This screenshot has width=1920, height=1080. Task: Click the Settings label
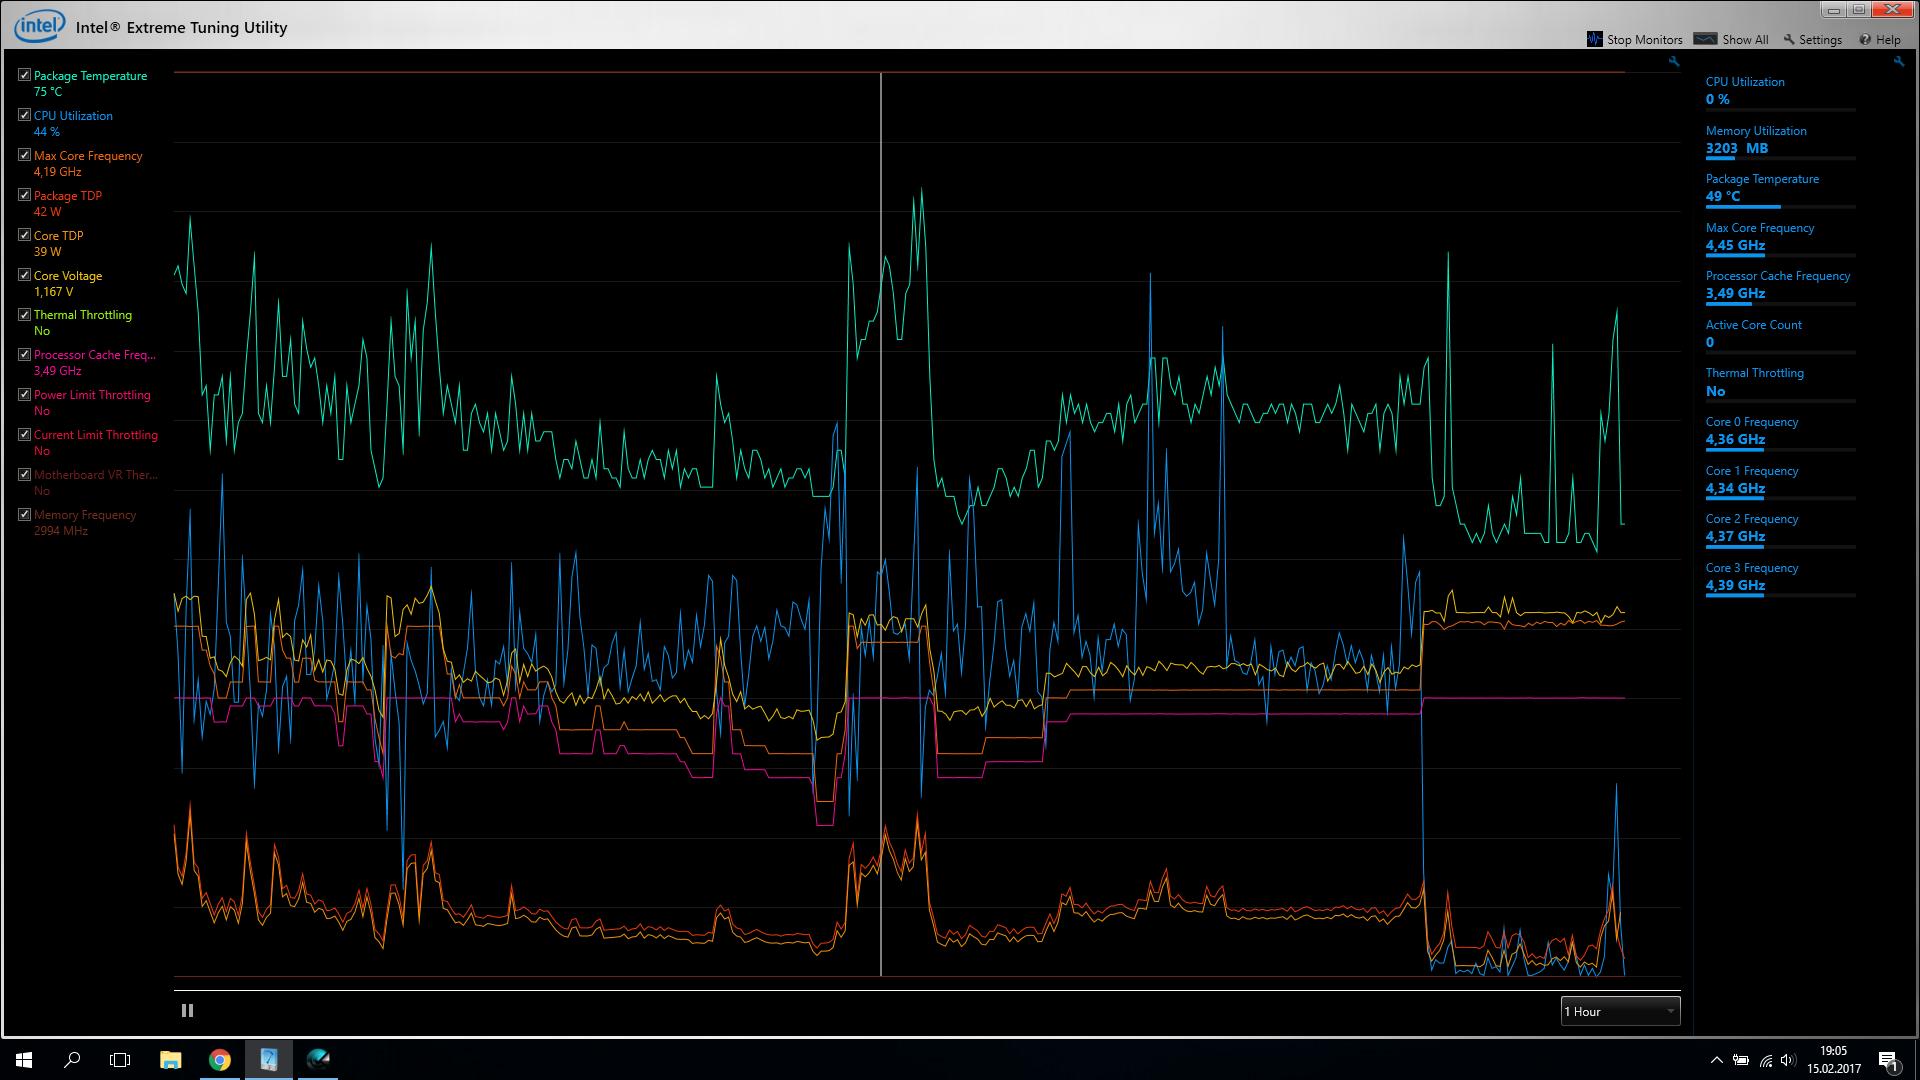1820,40
